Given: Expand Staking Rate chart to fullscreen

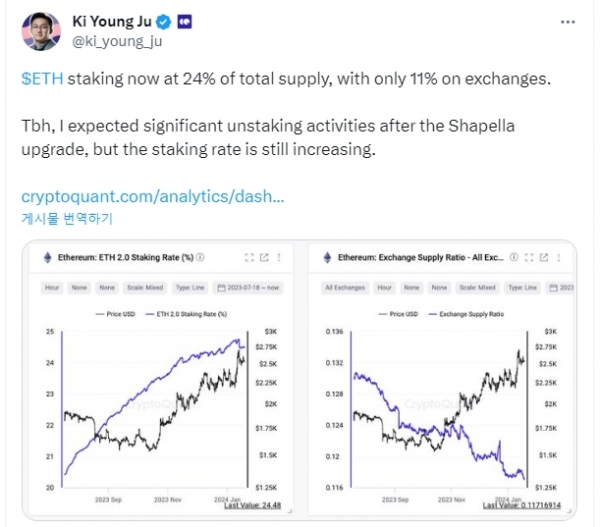Looking at the screenshot, I should tap(249, 257).
